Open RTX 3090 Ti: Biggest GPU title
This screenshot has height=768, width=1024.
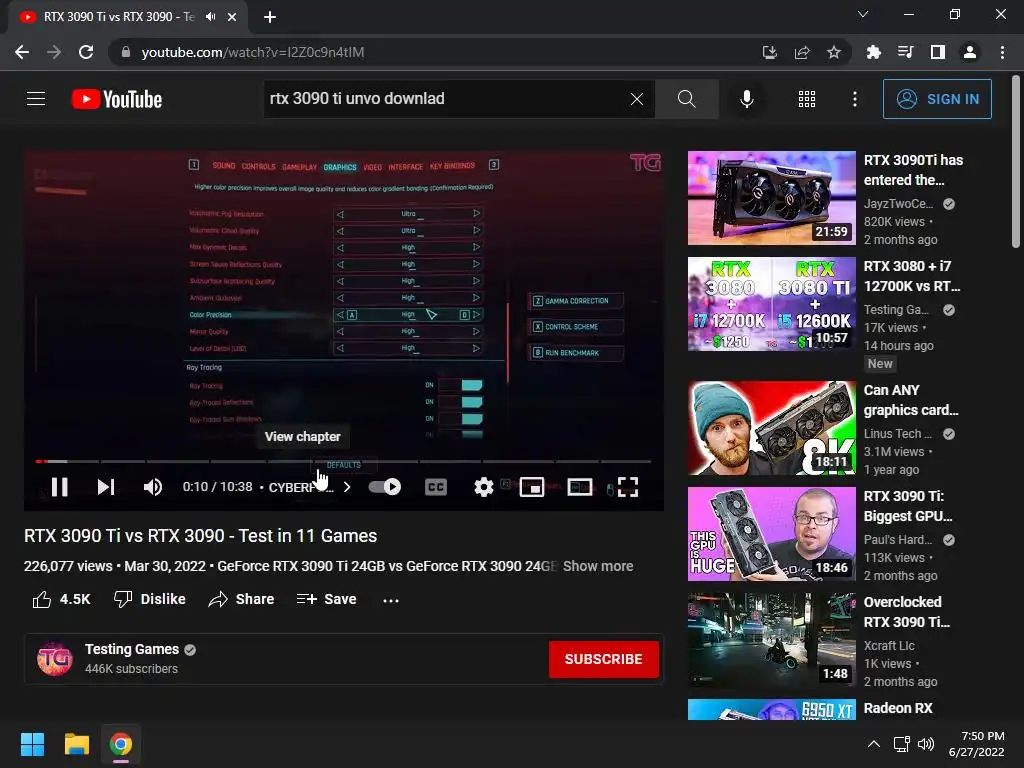click(908, 506)
